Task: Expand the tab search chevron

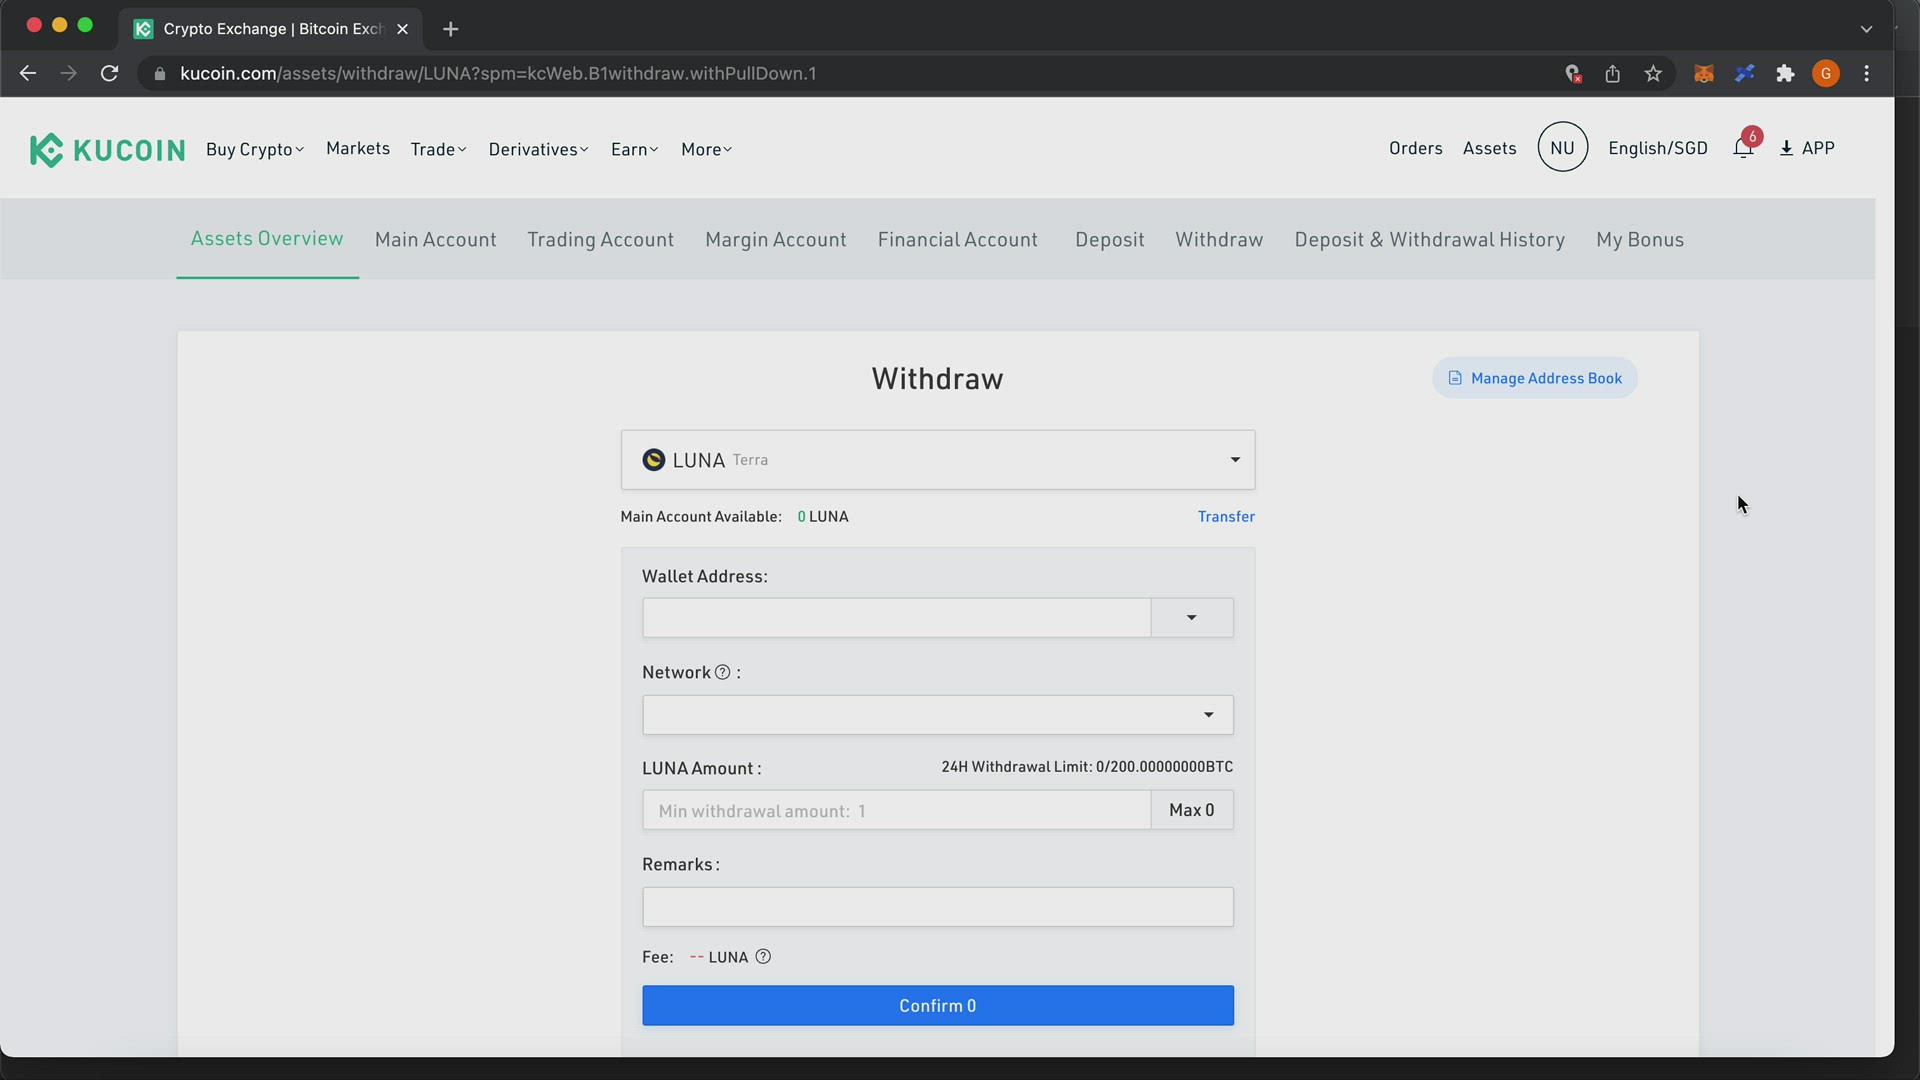Action: pos(1866,29)
